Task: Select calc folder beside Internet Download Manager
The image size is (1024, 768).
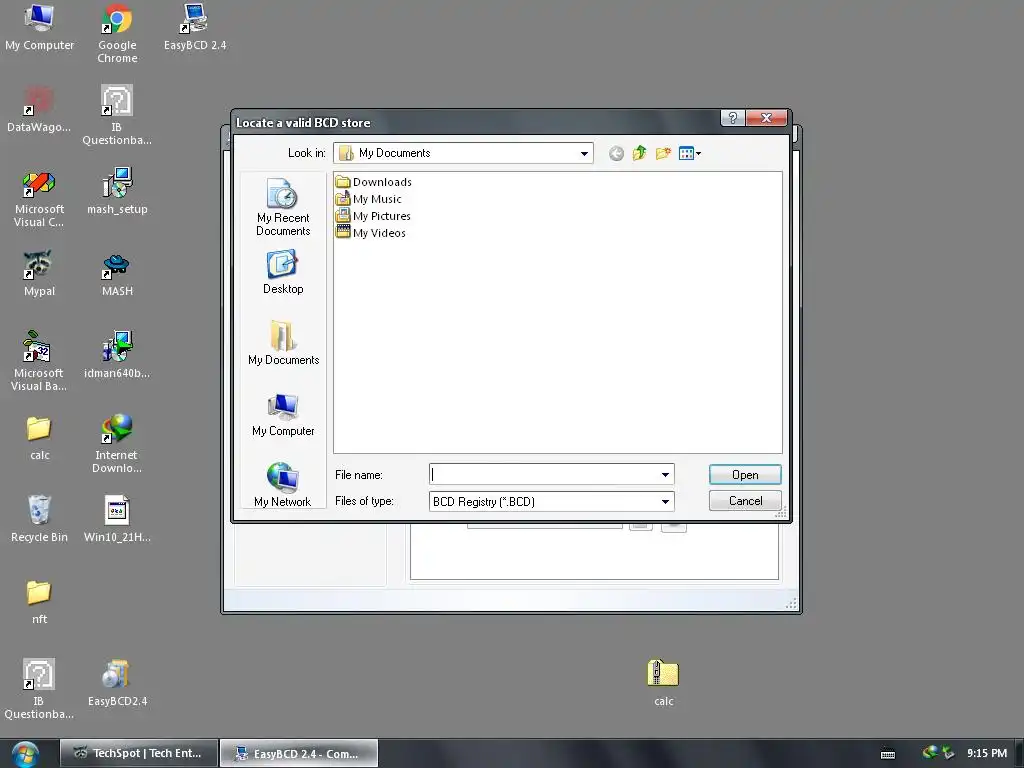Action: [39, 438]
